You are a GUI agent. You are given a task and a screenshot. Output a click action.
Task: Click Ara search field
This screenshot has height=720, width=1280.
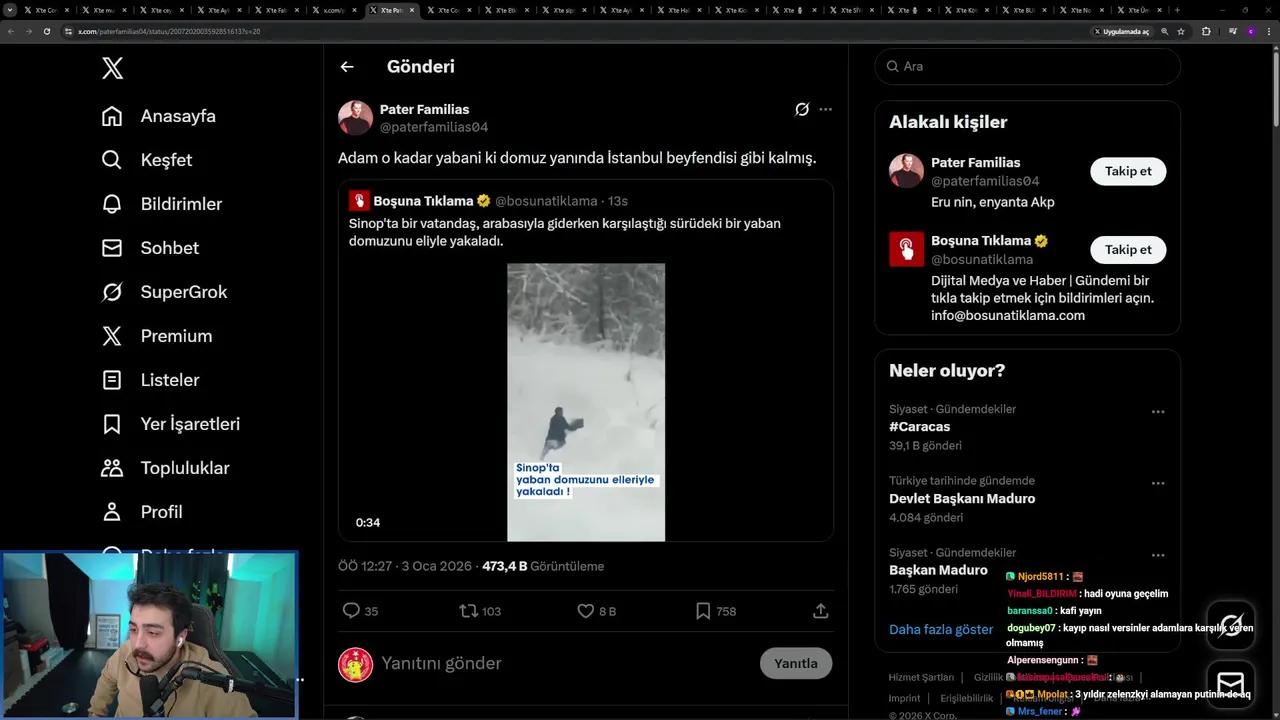[1027, 66]
